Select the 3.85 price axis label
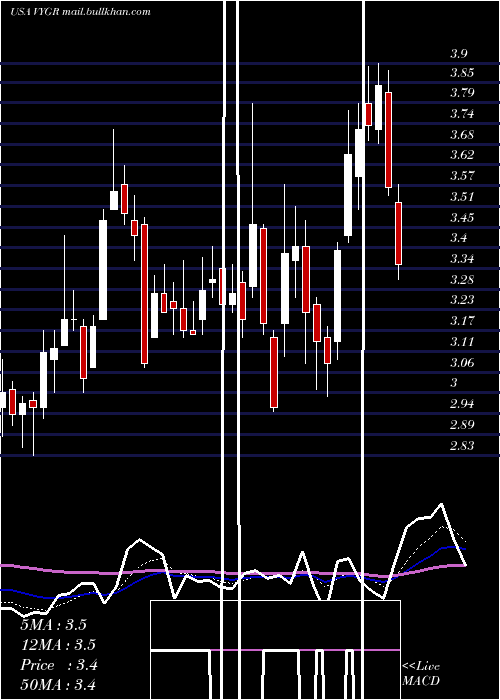The image size is (500, 700). [x=462, y=73]
